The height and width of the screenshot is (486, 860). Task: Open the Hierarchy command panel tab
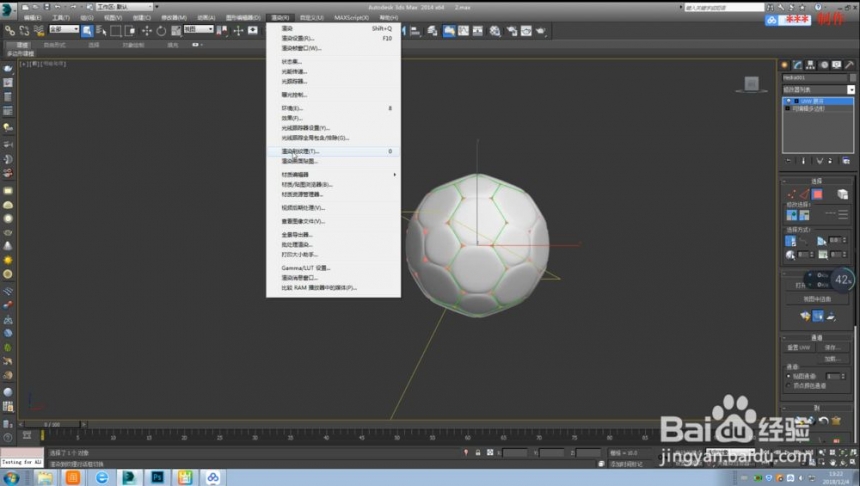pyautogui.click(x=810, y=65)
